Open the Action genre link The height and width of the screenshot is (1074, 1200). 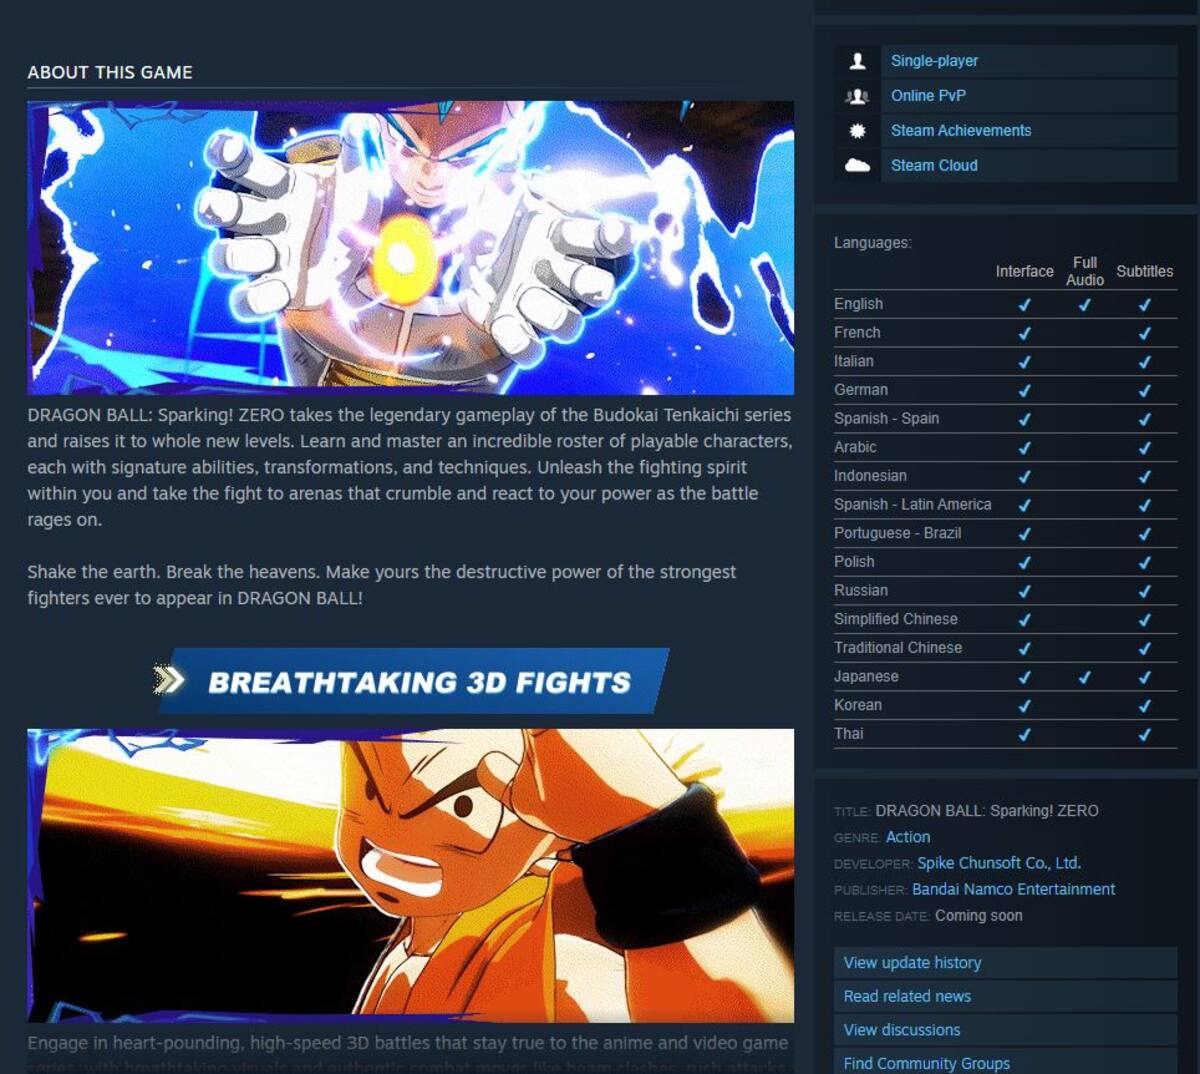(x=907, y=837)
